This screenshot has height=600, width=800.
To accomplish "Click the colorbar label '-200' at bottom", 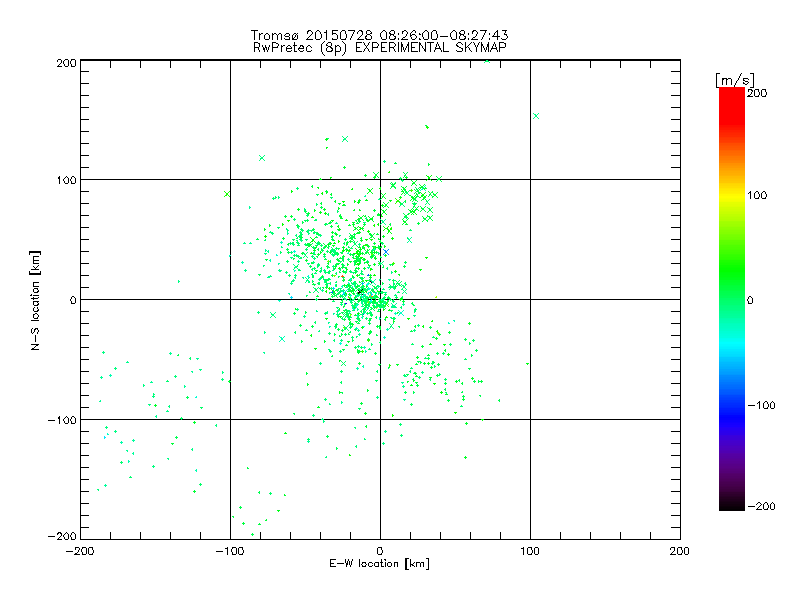I will 761,506.
